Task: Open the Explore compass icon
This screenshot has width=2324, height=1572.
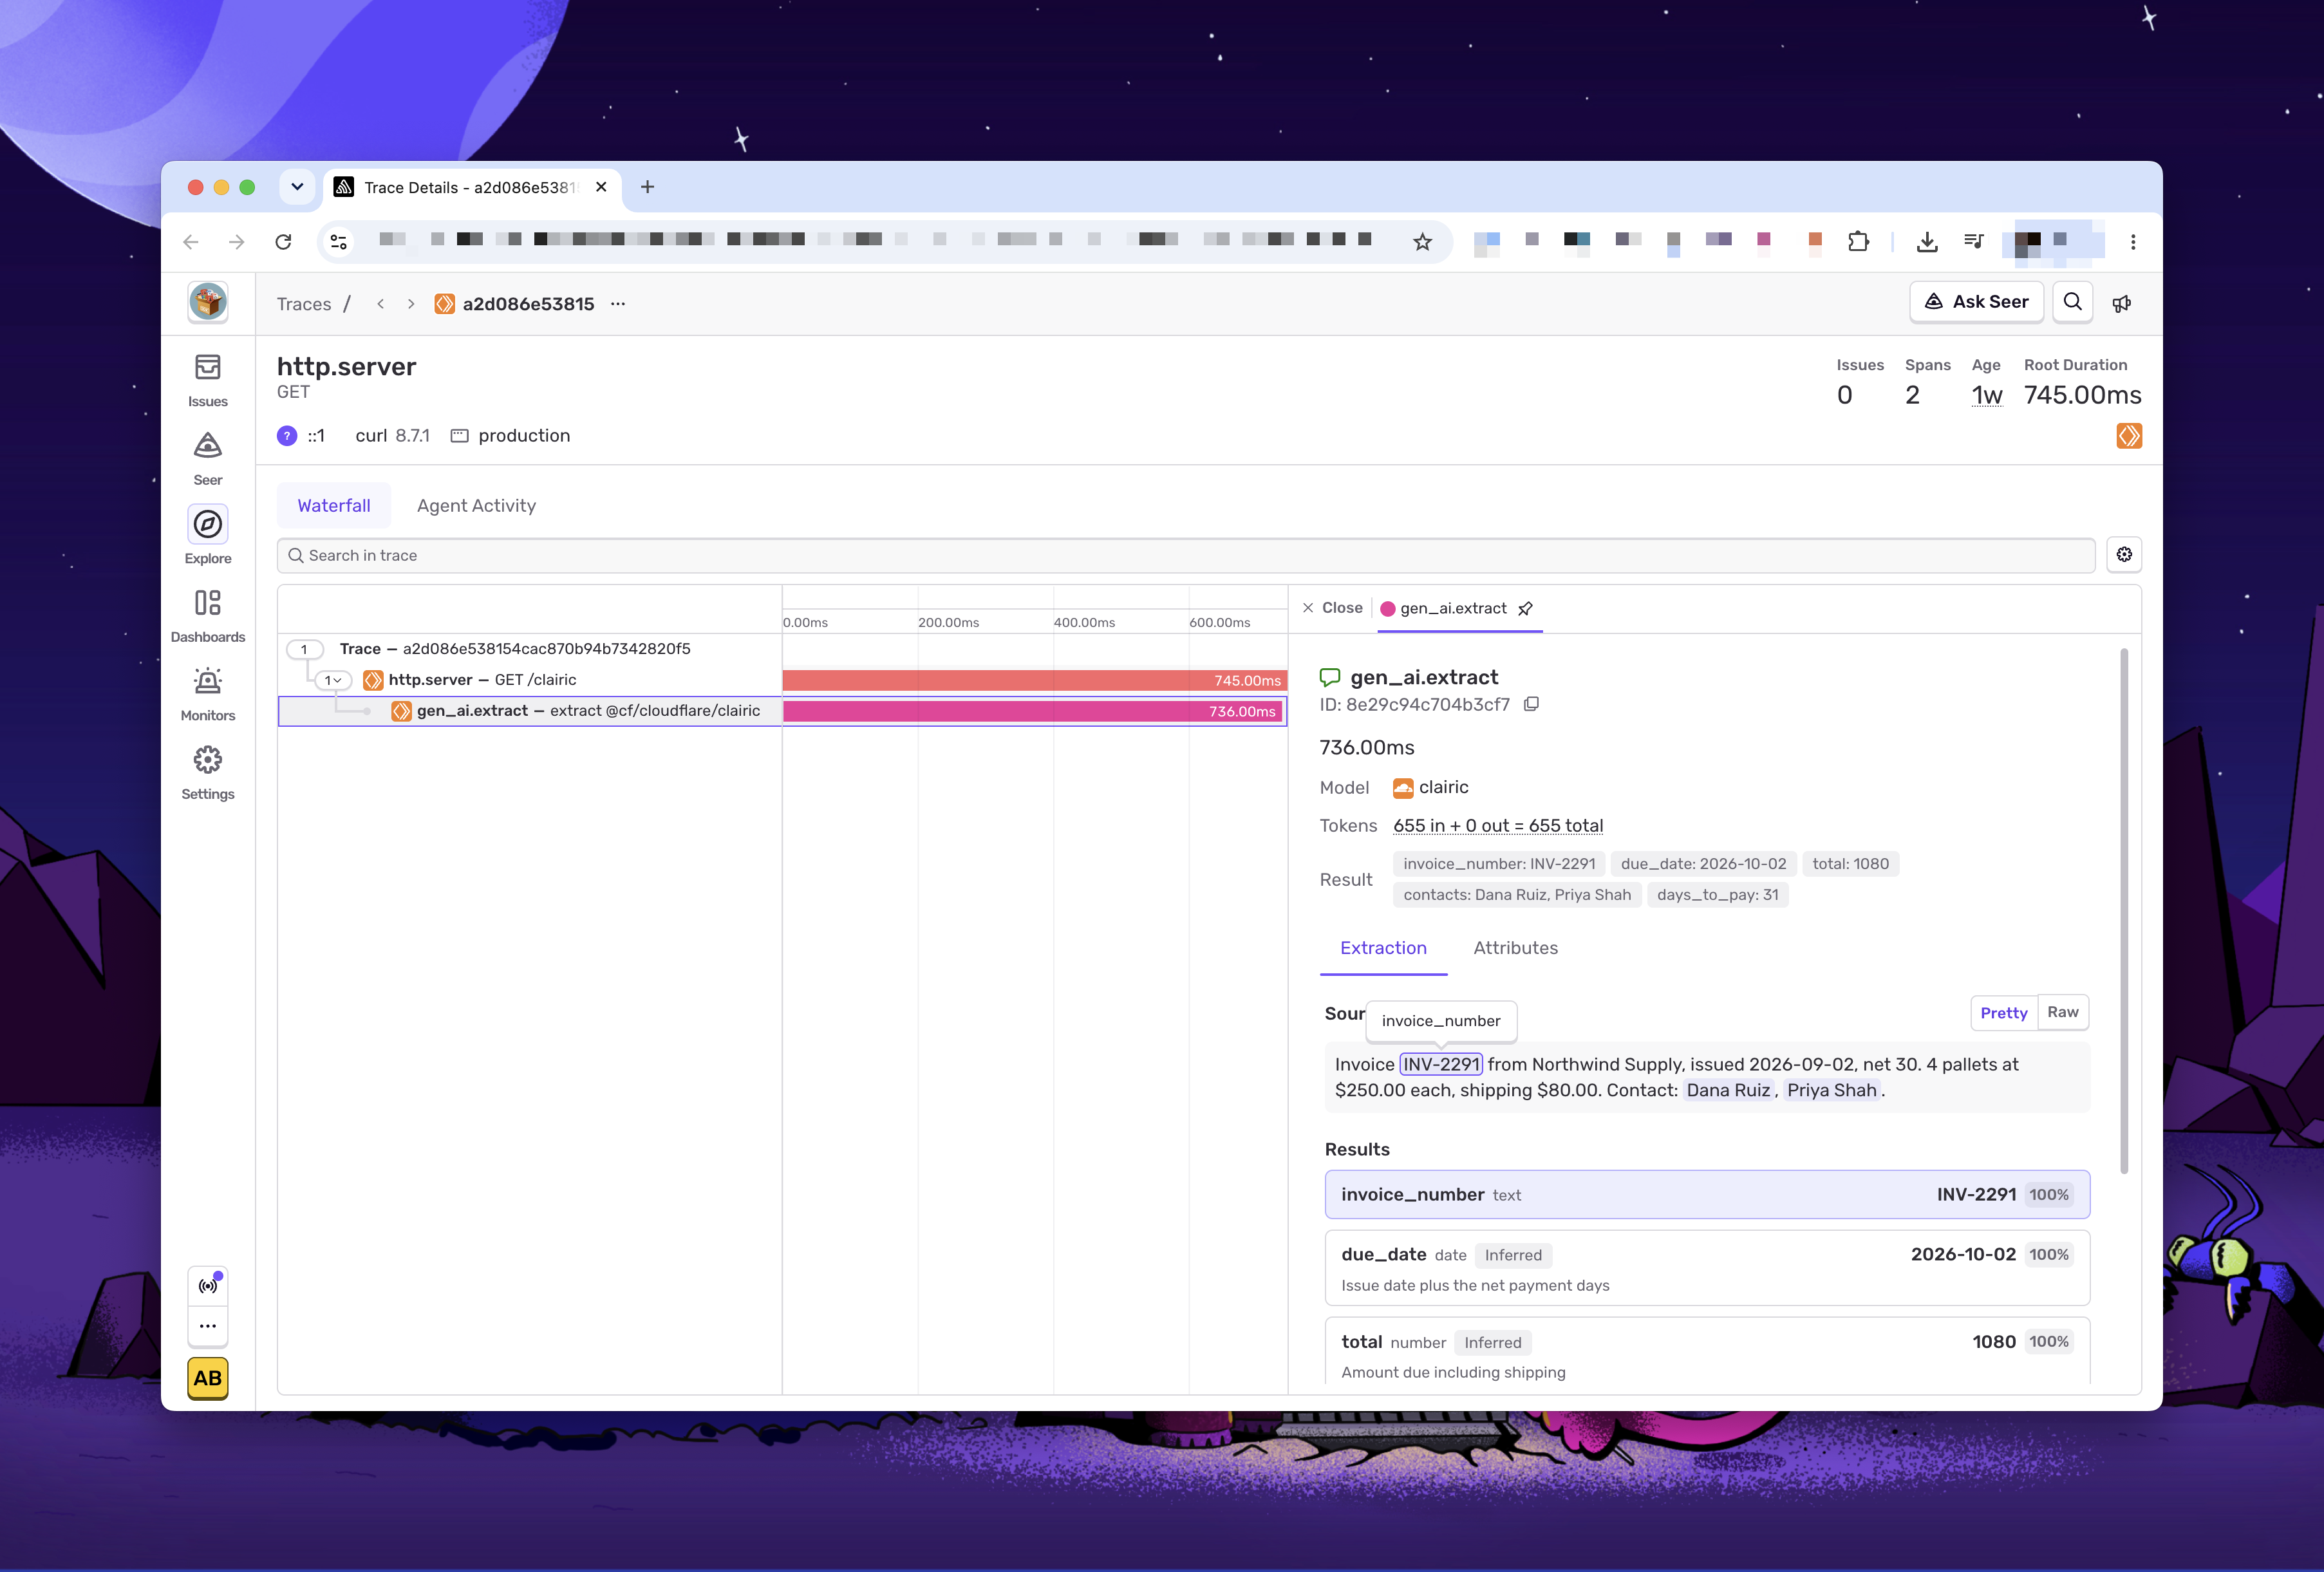Action: pos(207,524)
